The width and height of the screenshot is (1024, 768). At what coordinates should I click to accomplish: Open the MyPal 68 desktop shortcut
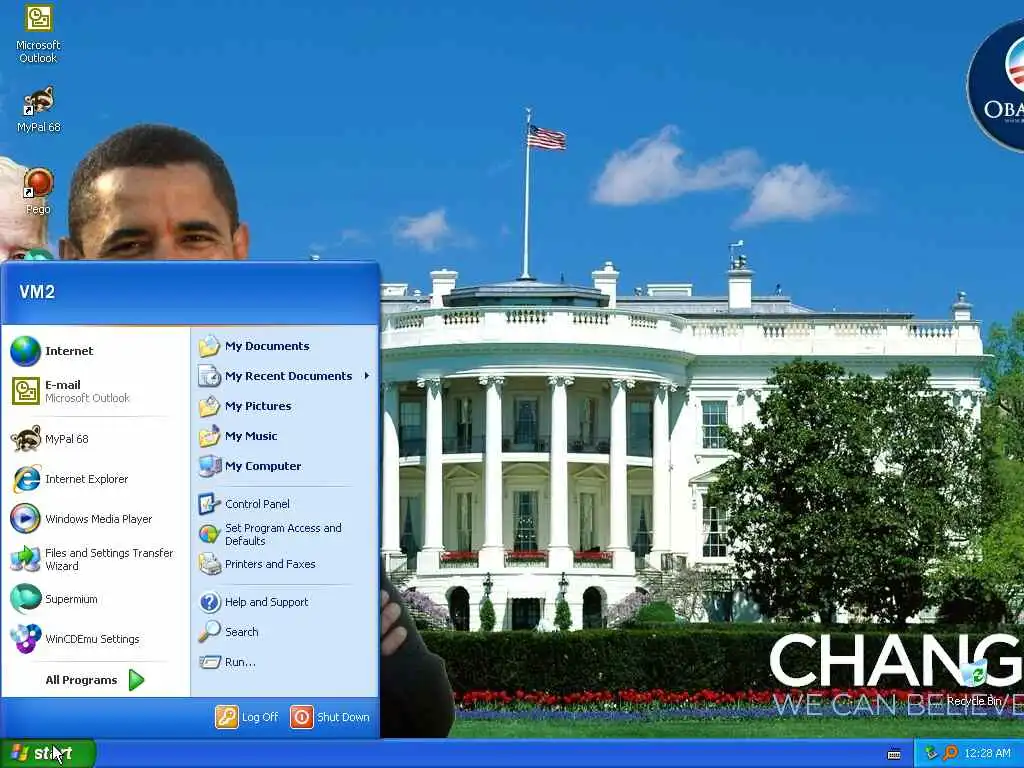tap(38, 109)
